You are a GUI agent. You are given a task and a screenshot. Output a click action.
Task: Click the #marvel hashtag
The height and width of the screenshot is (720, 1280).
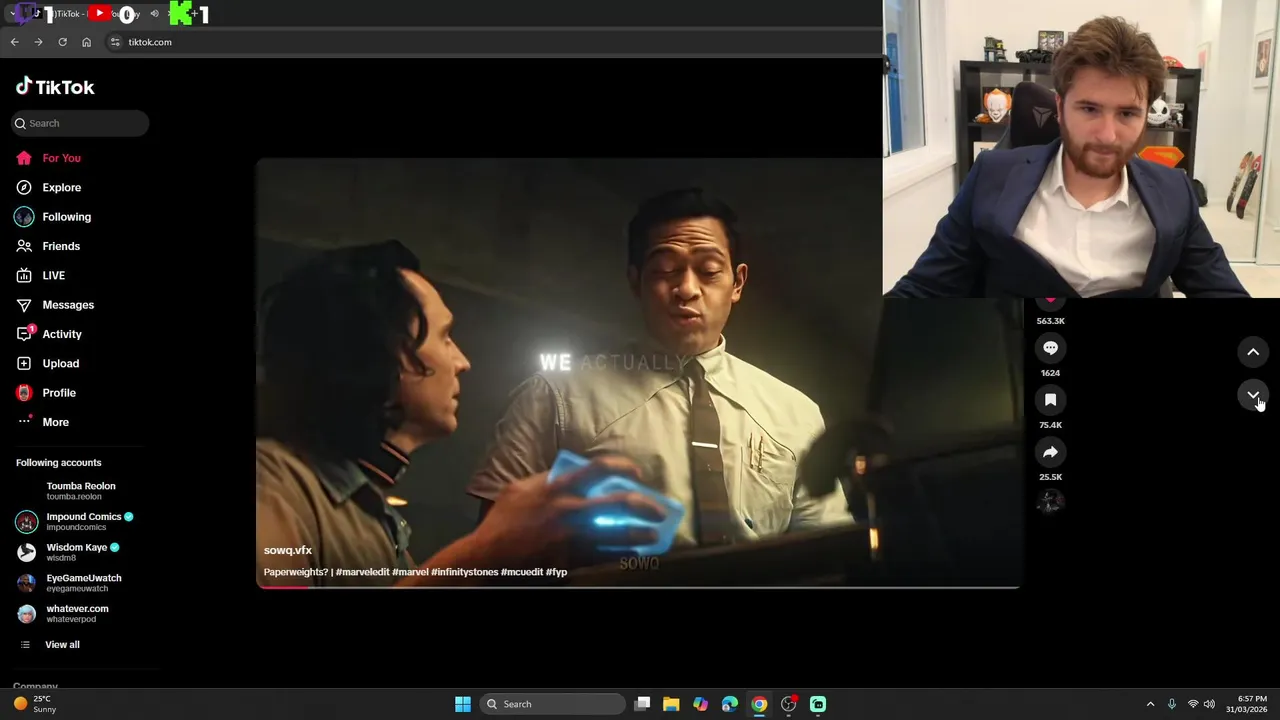tap(410, 572)
